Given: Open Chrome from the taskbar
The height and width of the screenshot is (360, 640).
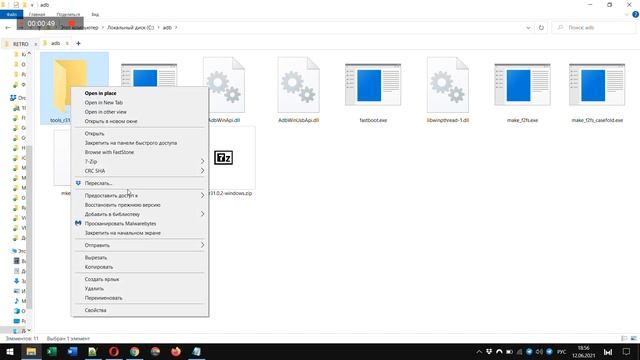Looking at the screenshot, I should point(135,351).
